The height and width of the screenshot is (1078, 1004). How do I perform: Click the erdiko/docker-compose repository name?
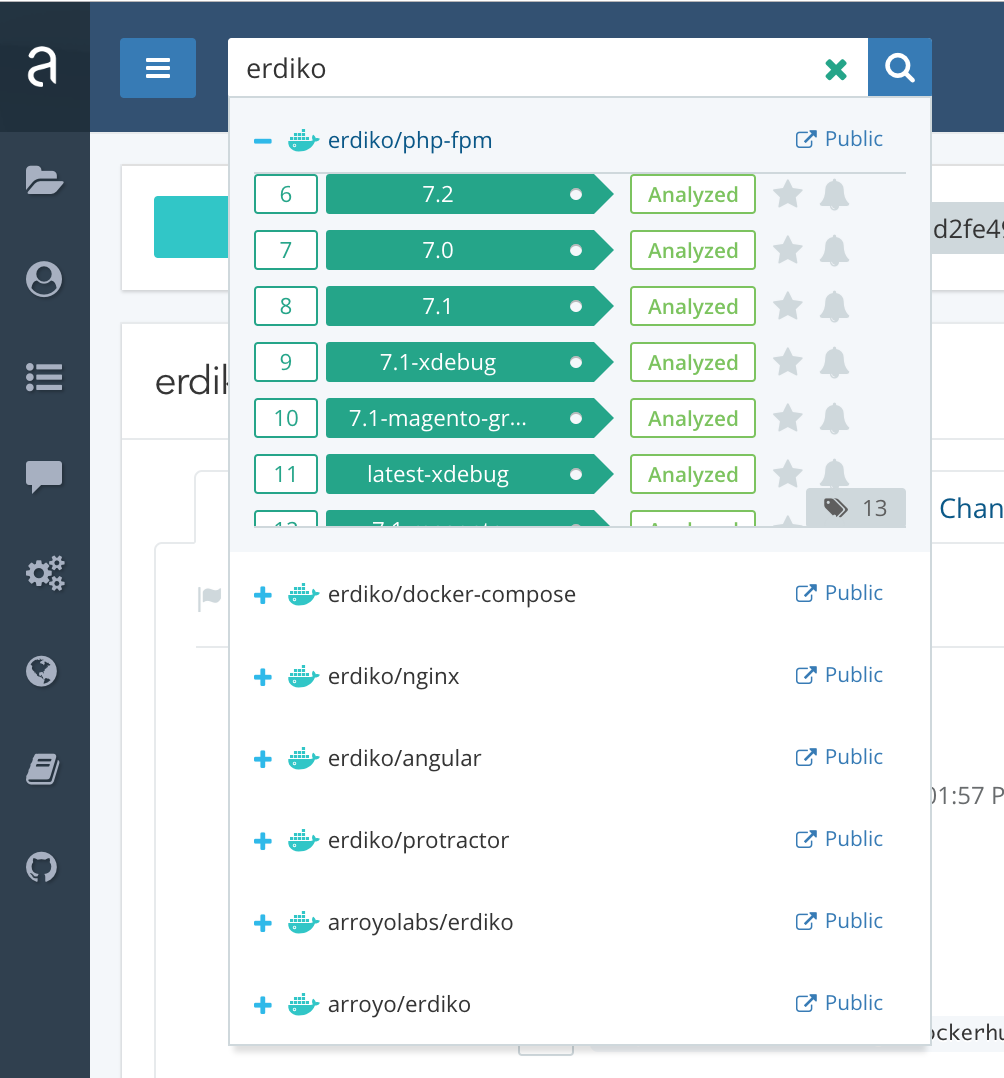coord(452,594)
